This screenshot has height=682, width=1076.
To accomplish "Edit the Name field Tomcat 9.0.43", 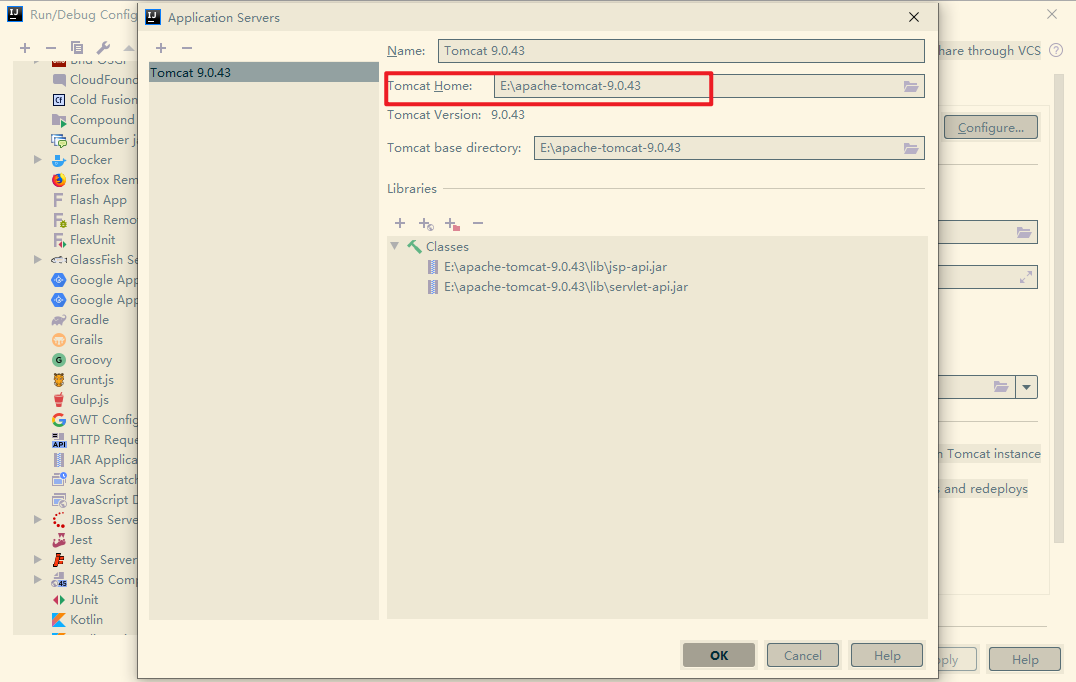I will point(681,51).
